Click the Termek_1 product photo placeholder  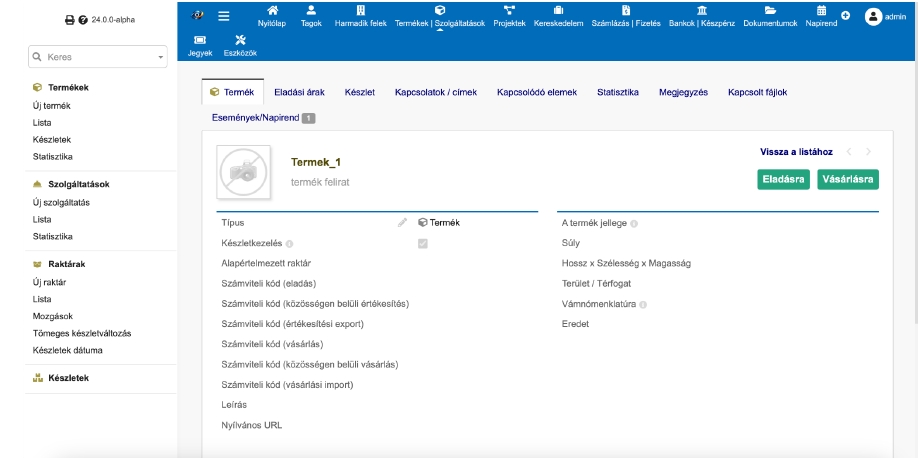(x=243, y=171)
